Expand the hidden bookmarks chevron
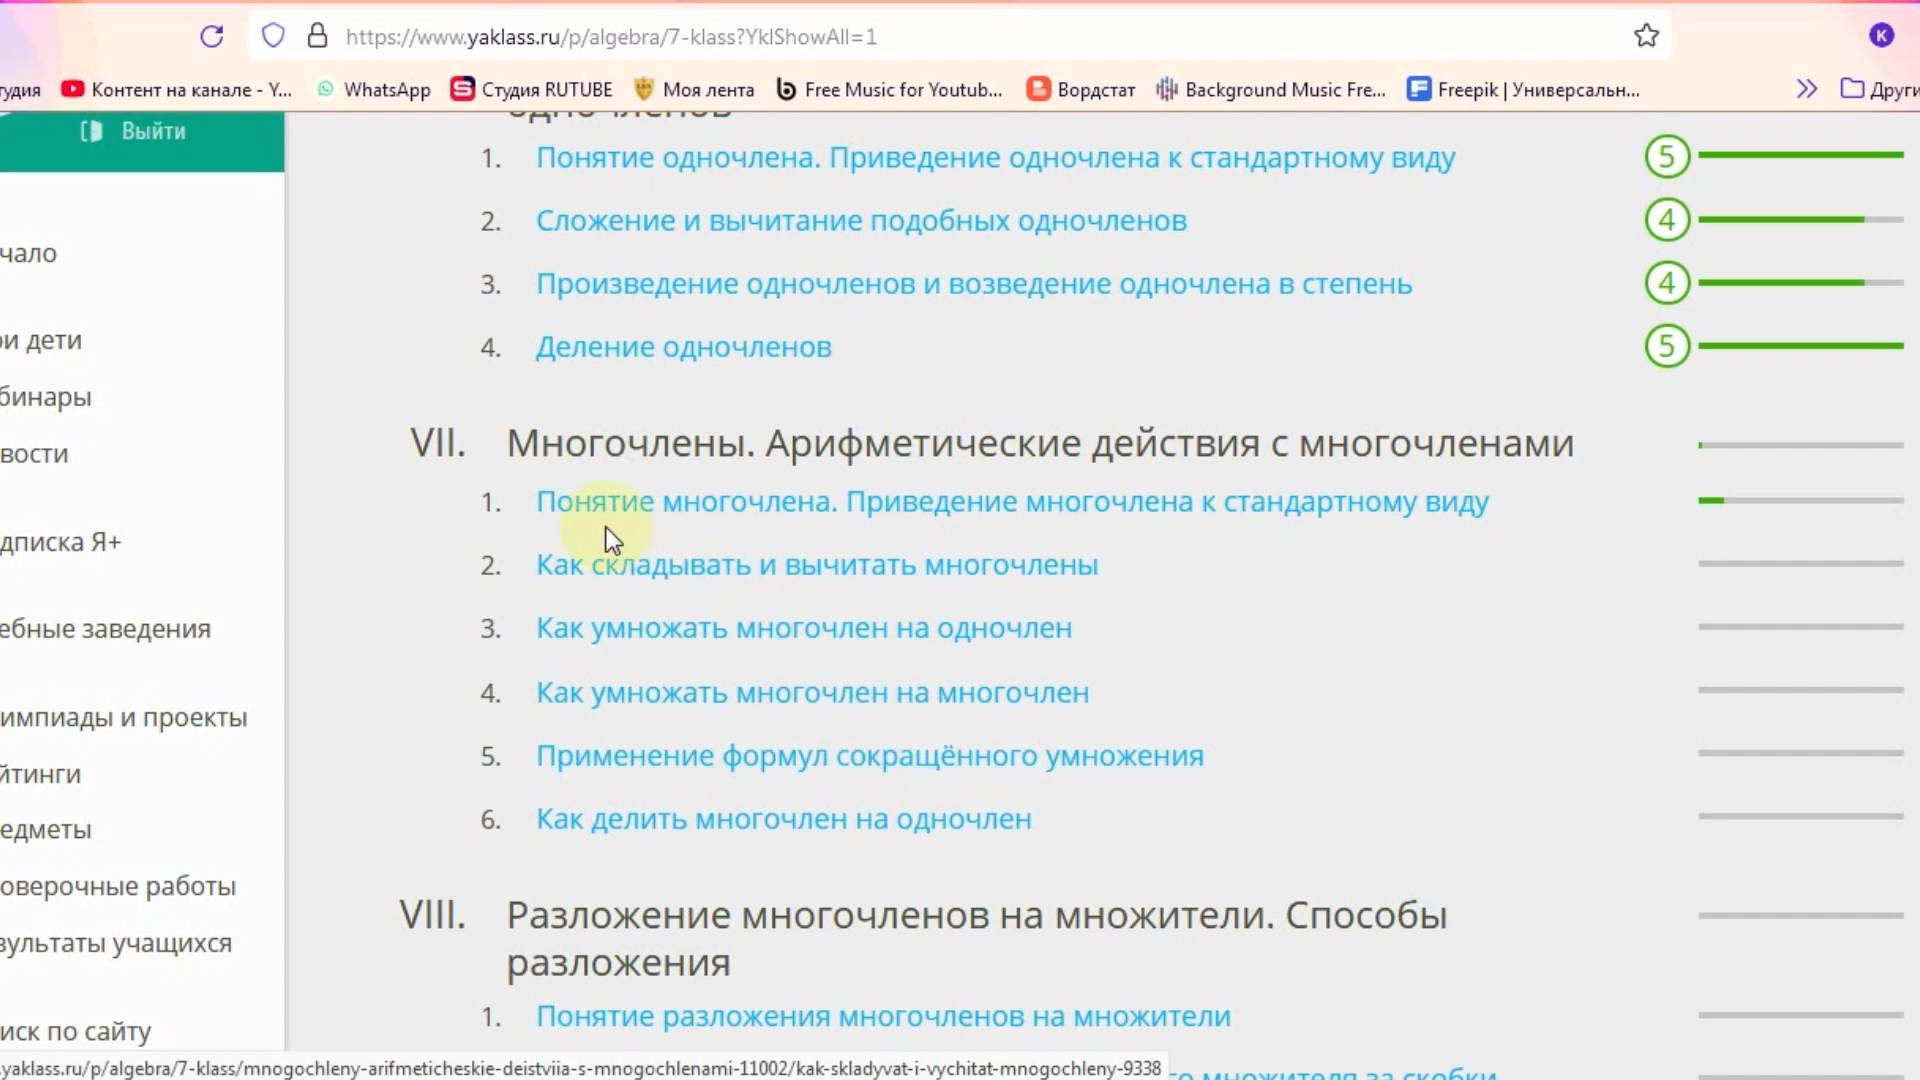The width and height of the screenshot is (1920, 1080). (1806, 89)
